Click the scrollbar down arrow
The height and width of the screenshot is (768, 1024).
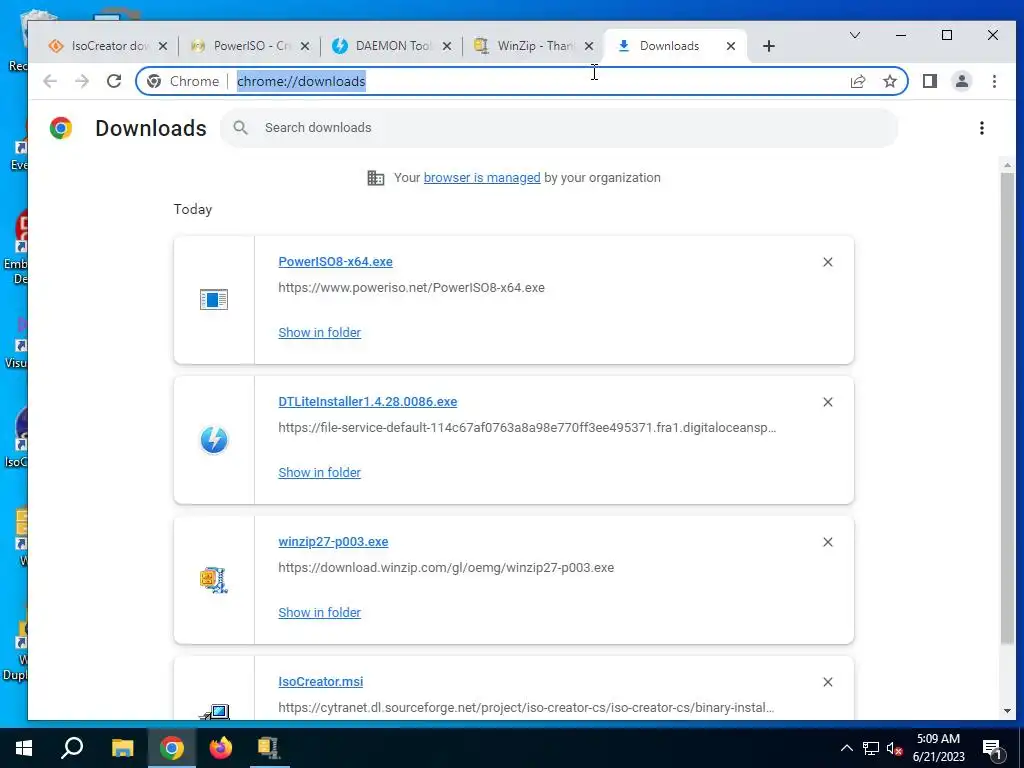point(1007,711)
